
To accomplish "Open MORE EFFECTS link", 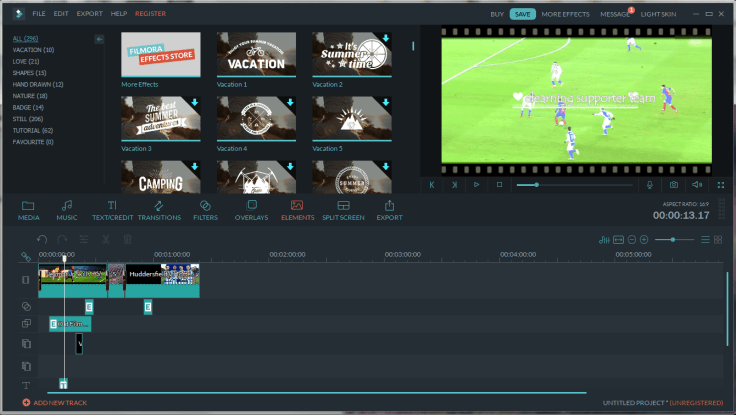I will tap(566, 14).
